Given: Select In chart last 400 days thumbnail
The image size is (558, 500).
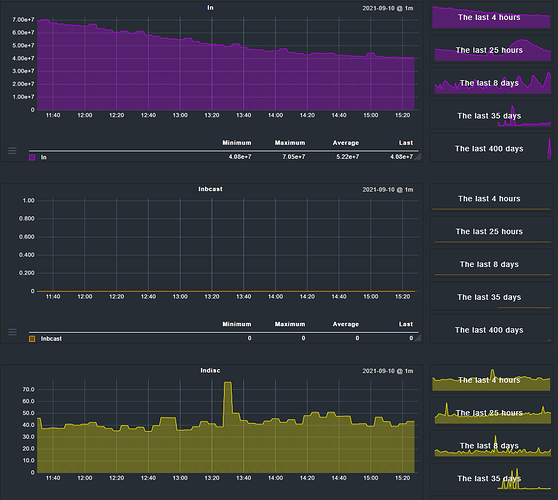Looking at the screenshot, I should point(491,148).
